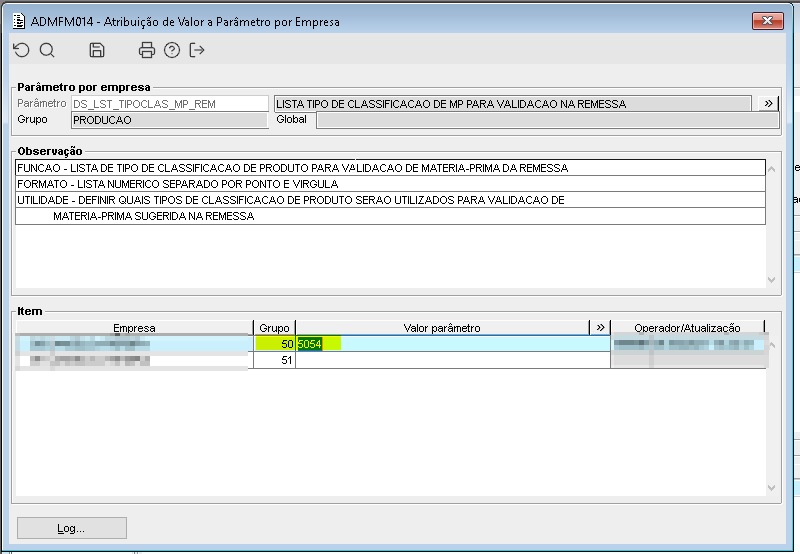The image size is (800, 554).
Task: Click the Grupo column header in Item
Action: point(274,328)
